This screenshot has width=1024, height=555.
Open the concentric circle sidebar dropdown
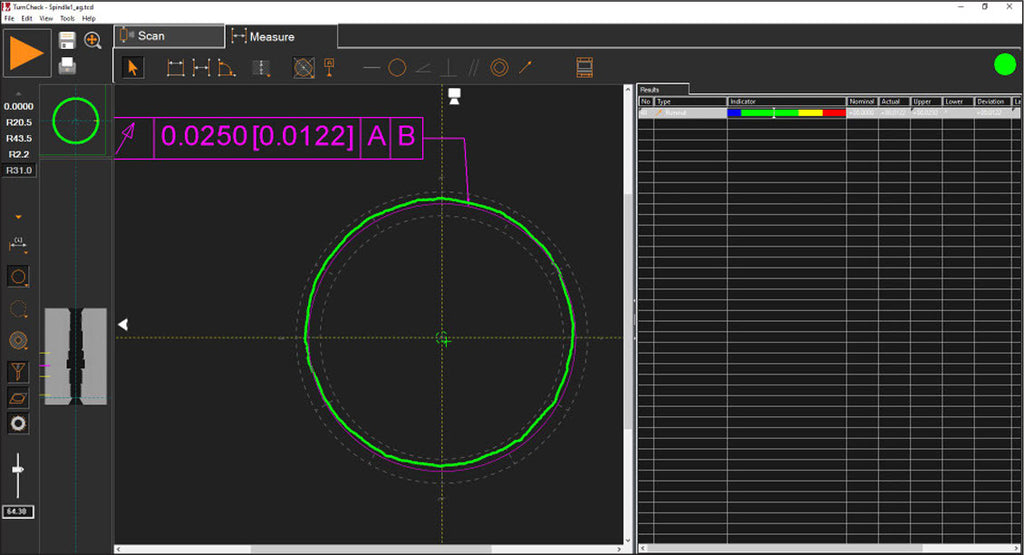pyautogui.click(x=18, y=340)
